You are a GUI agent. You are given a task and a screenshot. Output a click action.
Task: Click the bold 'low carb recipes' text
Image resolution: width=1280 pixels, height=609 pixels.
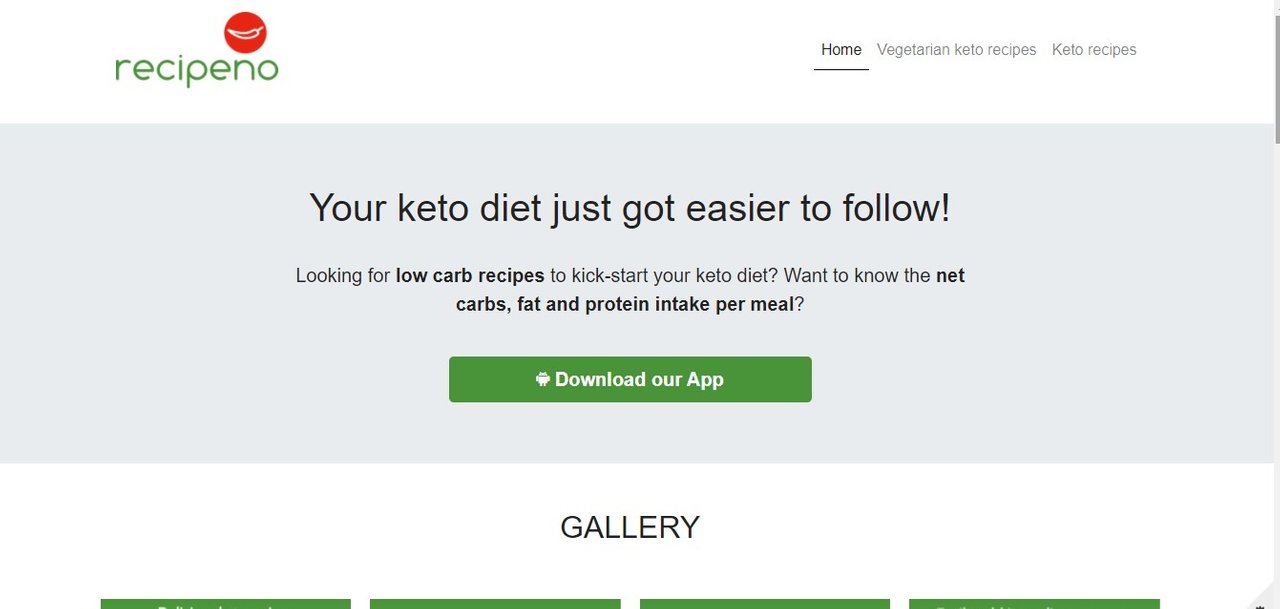tap(470, 276)
